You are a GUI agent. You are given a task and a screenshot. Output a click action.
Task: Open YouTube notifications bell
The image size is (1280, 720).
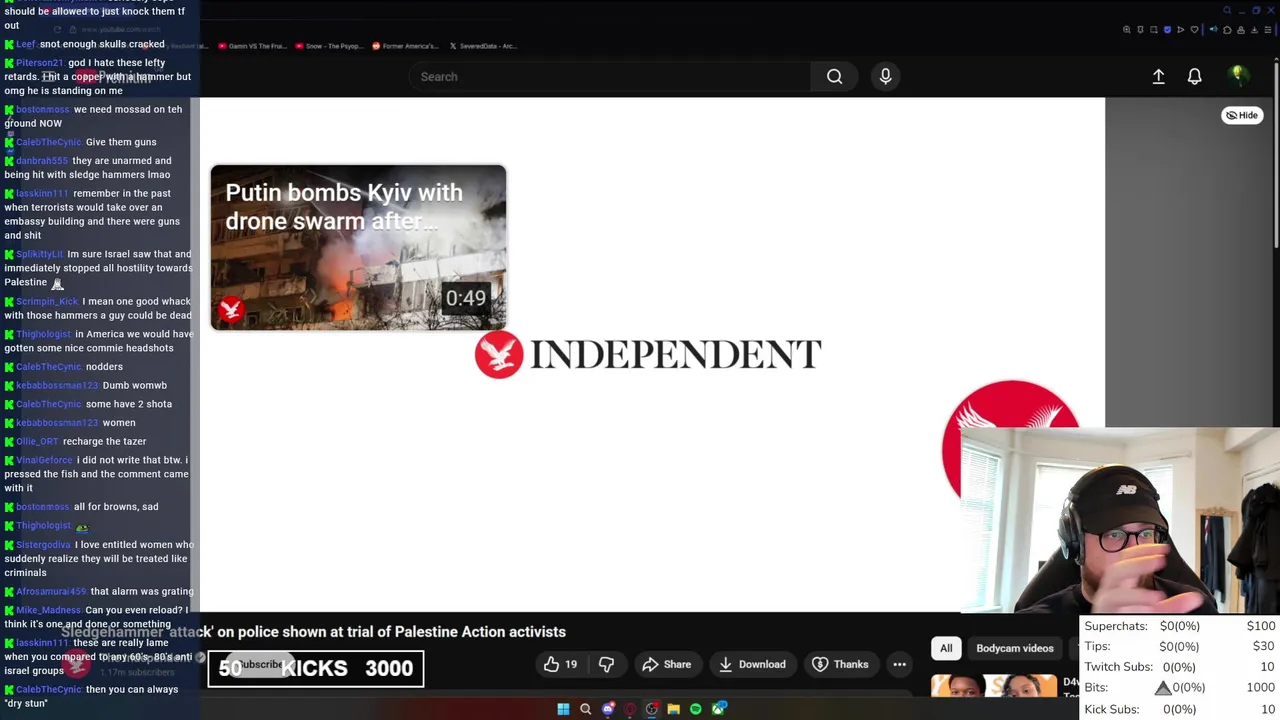pos(1194,76)
